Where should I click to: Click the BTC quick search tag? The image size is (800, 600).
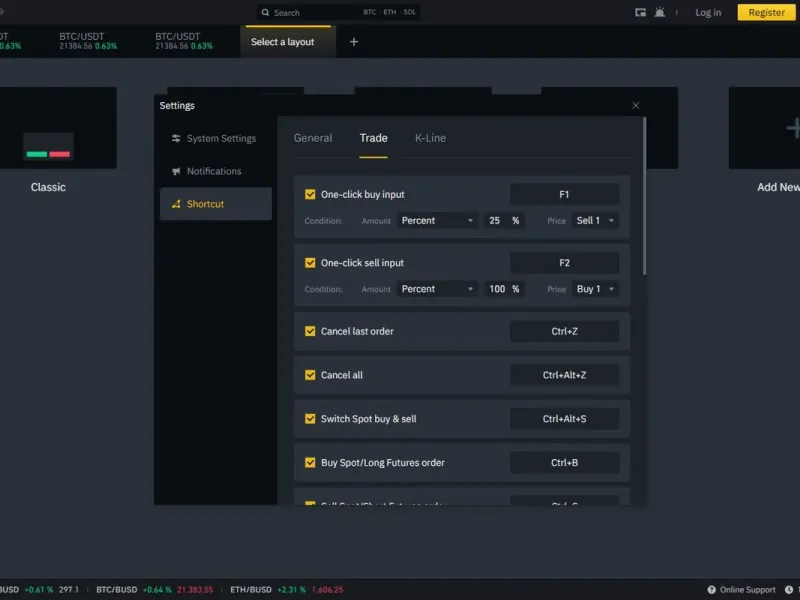369,12
